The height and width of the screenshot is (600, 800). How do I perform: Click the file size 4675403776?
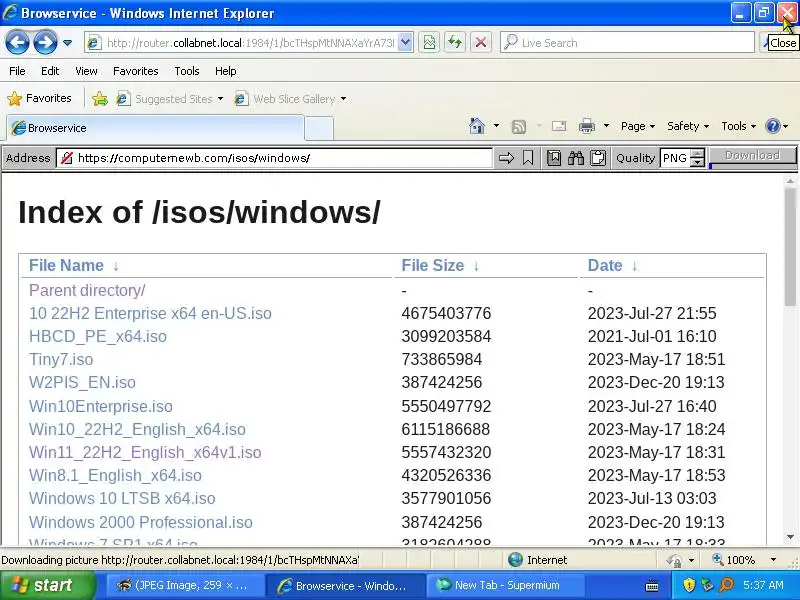(x=446, y=313)
